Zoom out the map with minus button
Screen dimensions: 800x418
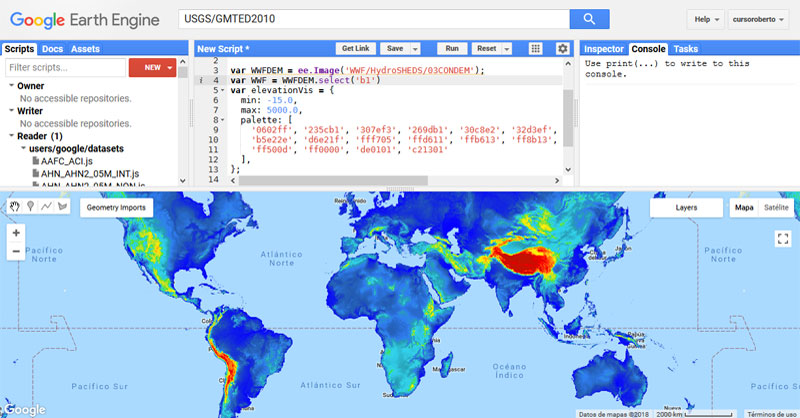coord(16,251)
